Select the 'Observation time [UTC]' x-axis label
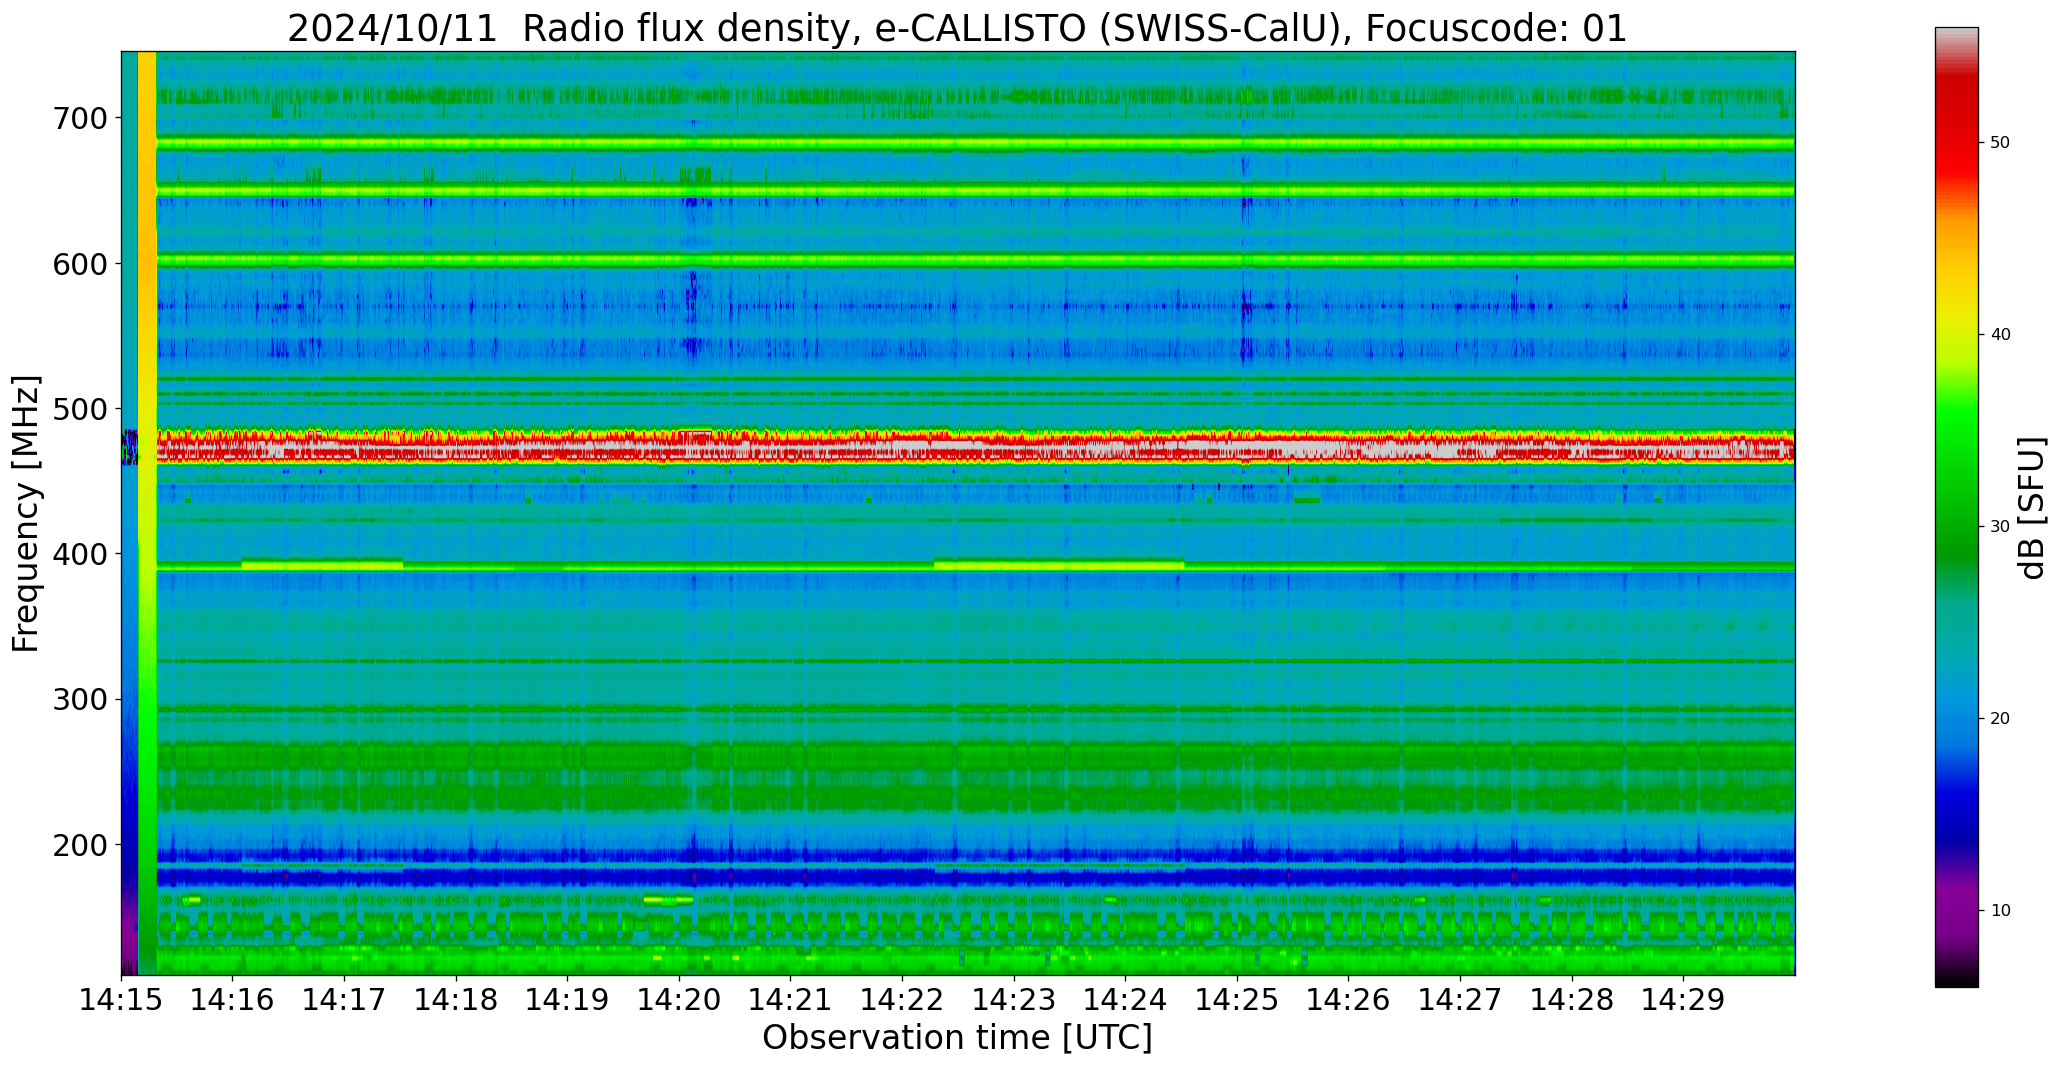The width and height of the screenshot is (2062, 1067). 957,1038
